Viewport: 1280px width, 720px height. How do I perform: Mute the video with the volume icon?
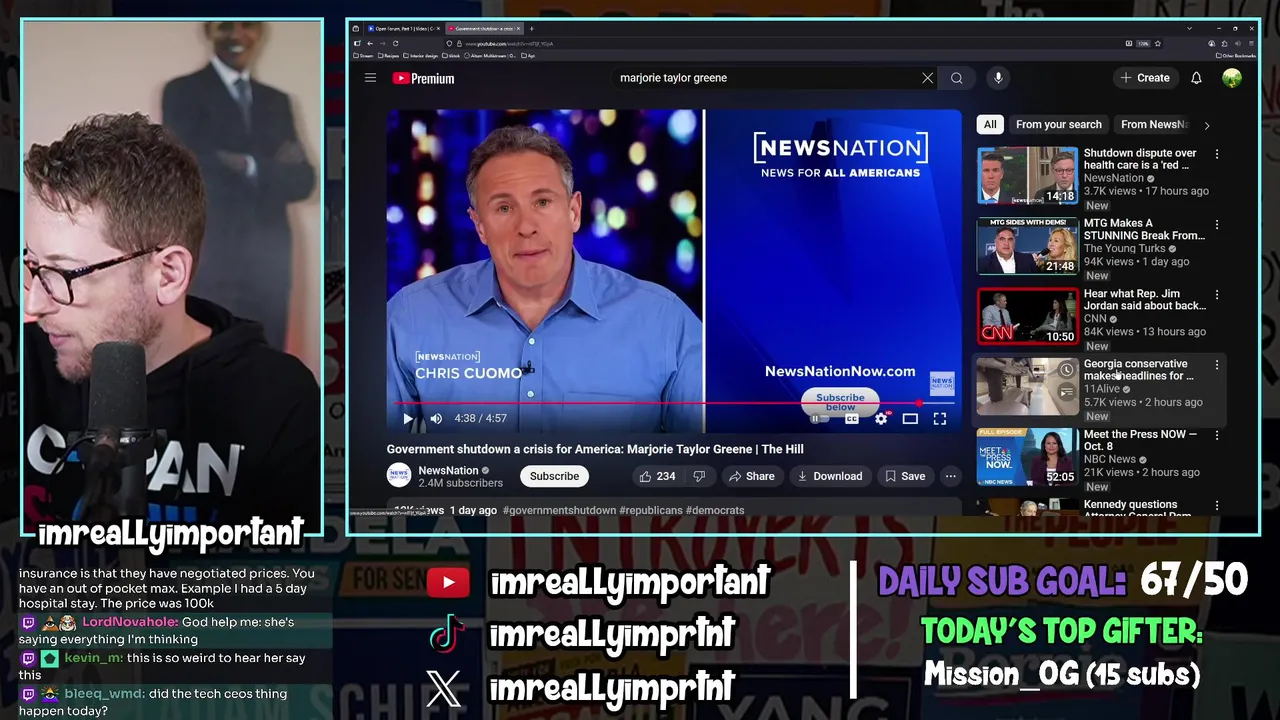tap(436, 419)
